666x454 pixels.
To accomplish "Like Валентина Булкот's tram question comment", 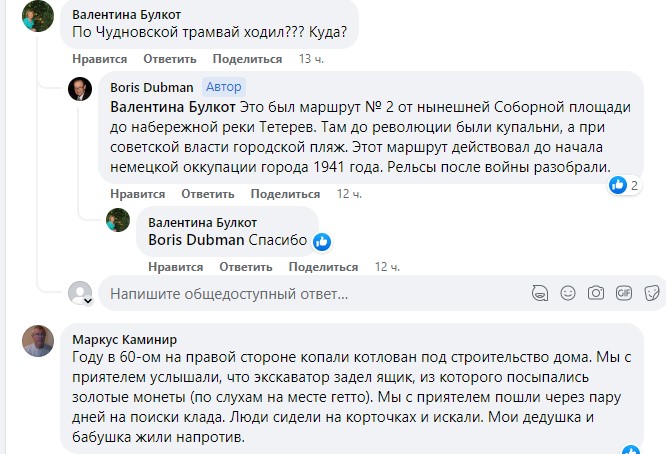I will point(99,59).
